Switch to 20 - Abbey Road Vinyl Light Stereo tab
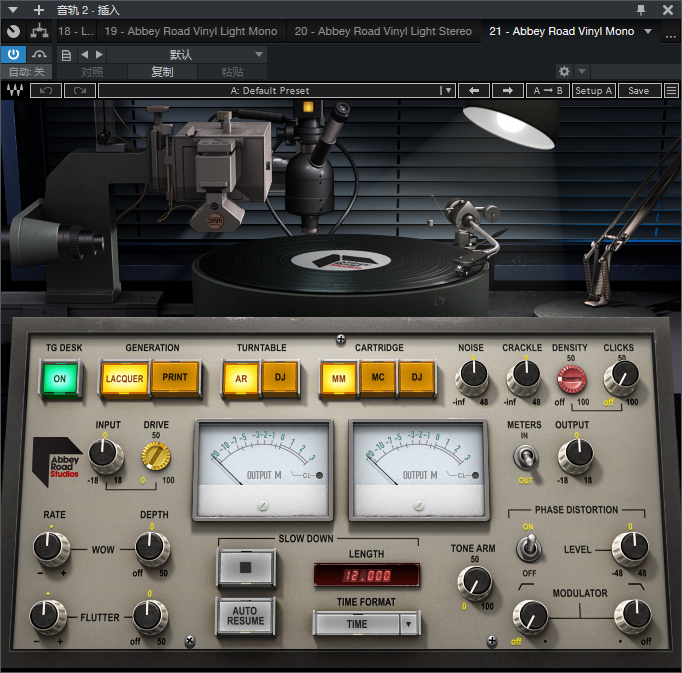Screen dimensions: 682x673 383,31
